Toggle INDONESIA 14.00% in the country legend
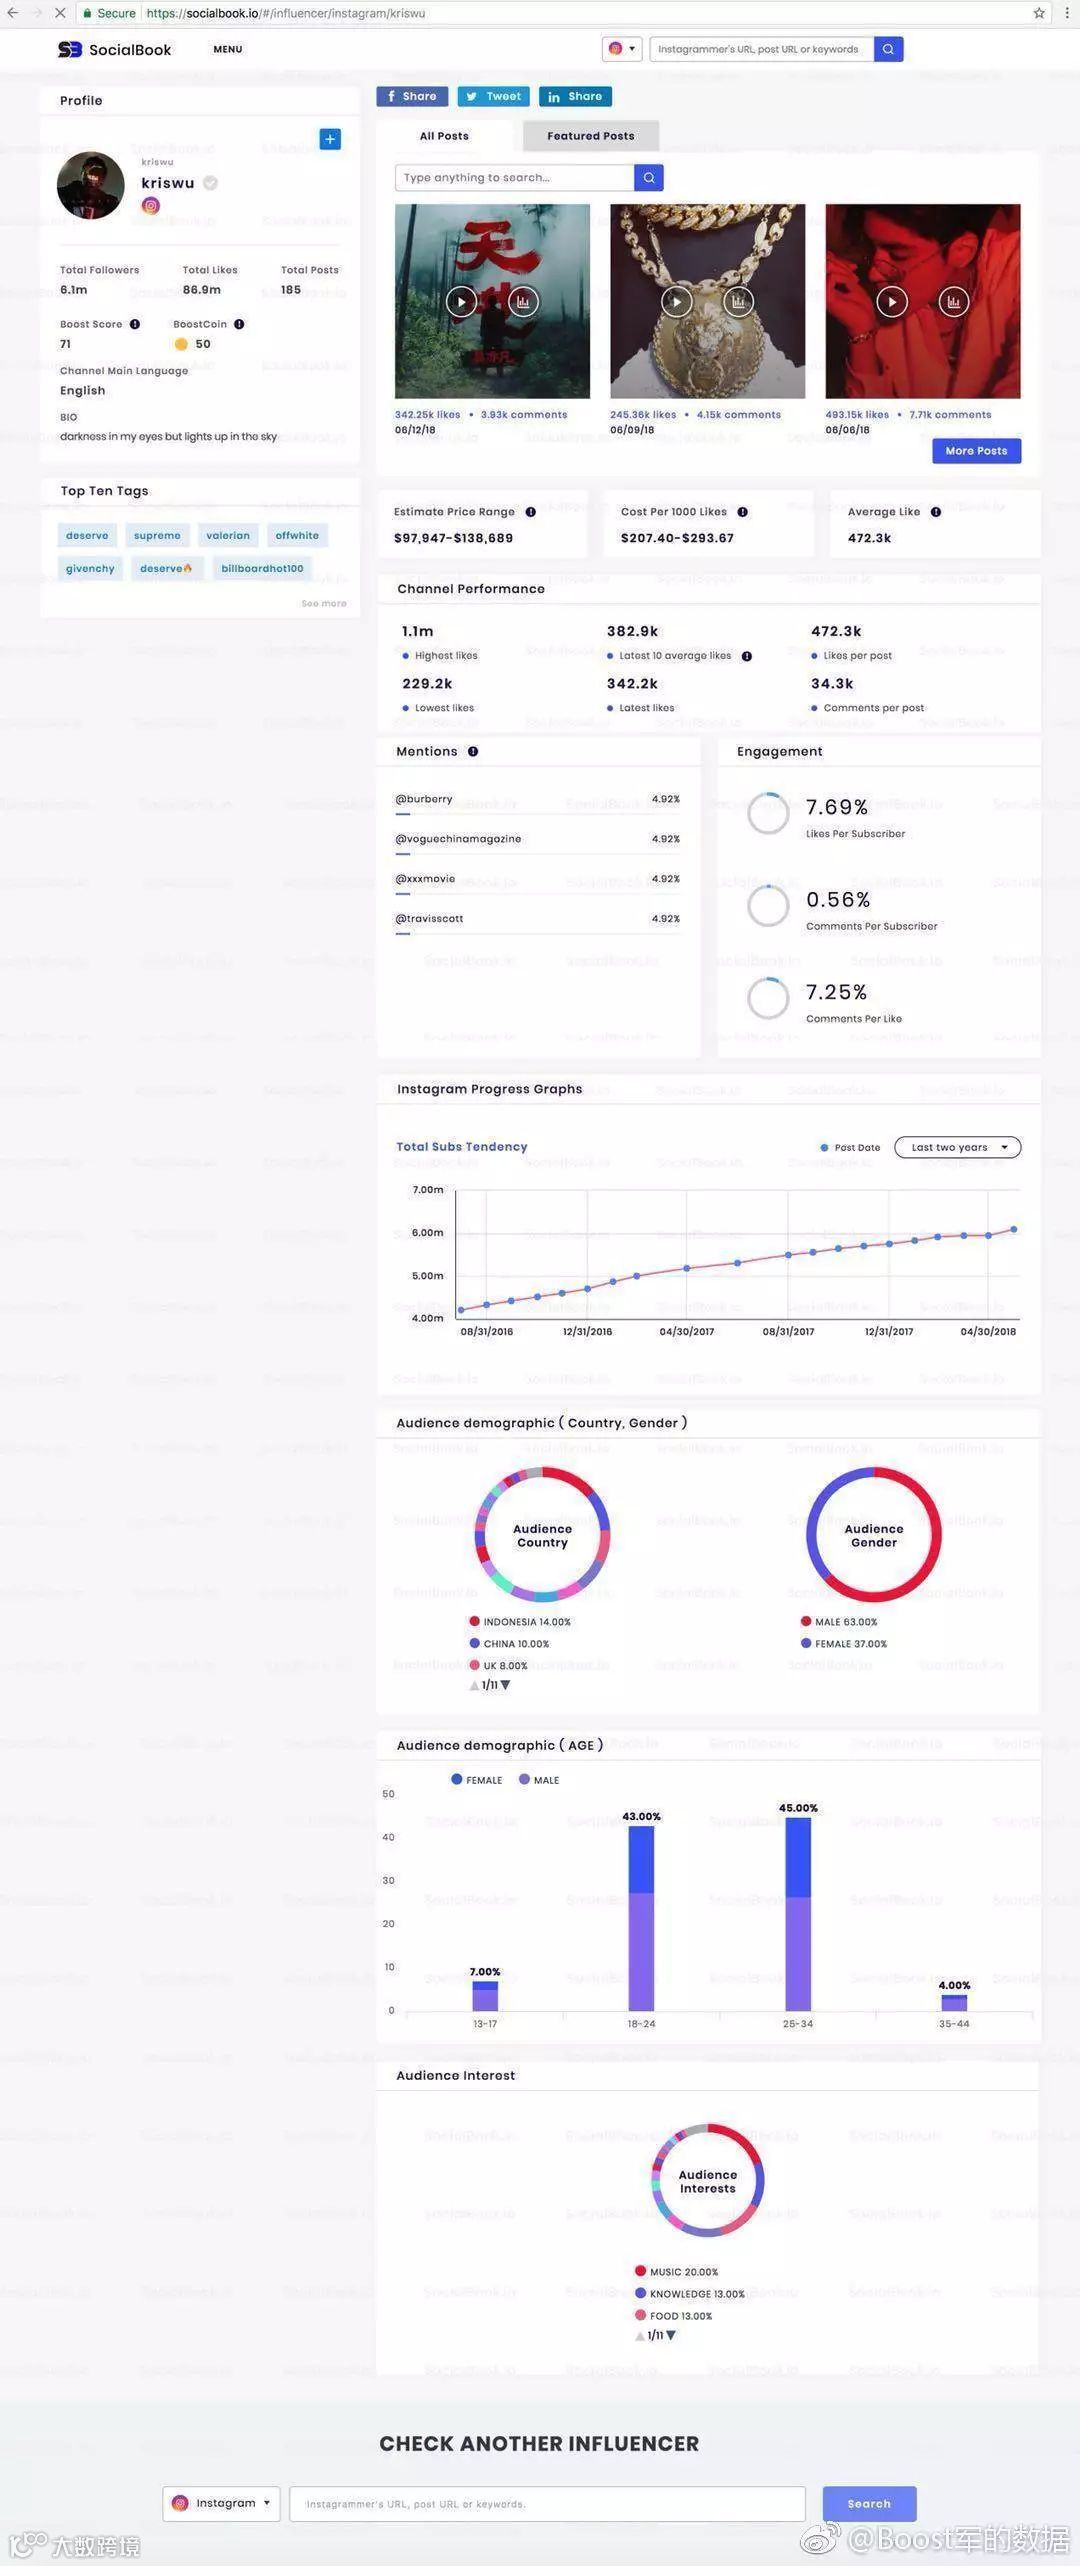Image resolution: width=1080 pixels, height=2566 pixels. (520, 1622)
